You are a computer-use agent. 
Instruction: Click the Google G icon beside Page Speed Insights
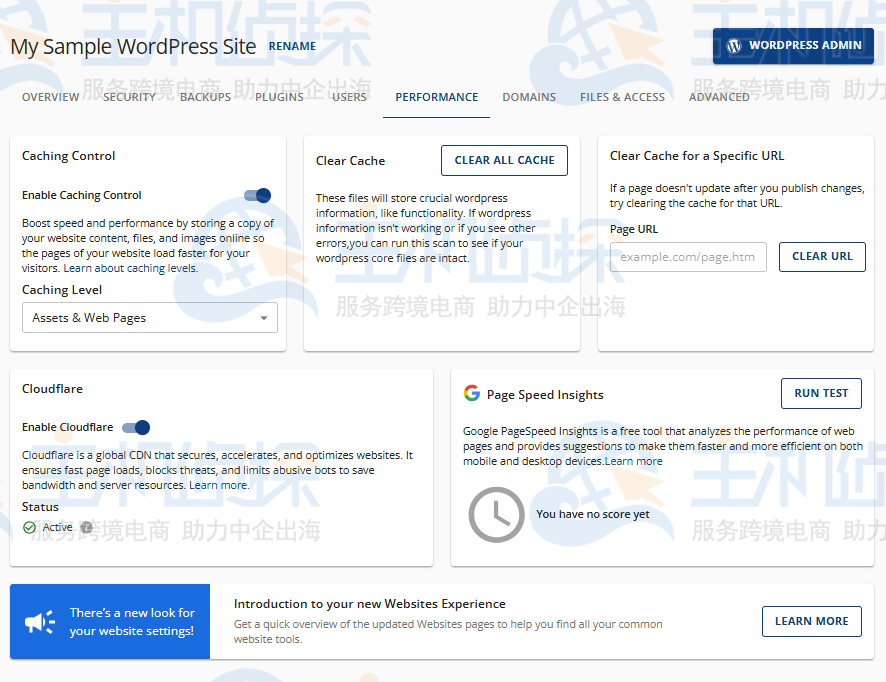[x=472, y=393]
